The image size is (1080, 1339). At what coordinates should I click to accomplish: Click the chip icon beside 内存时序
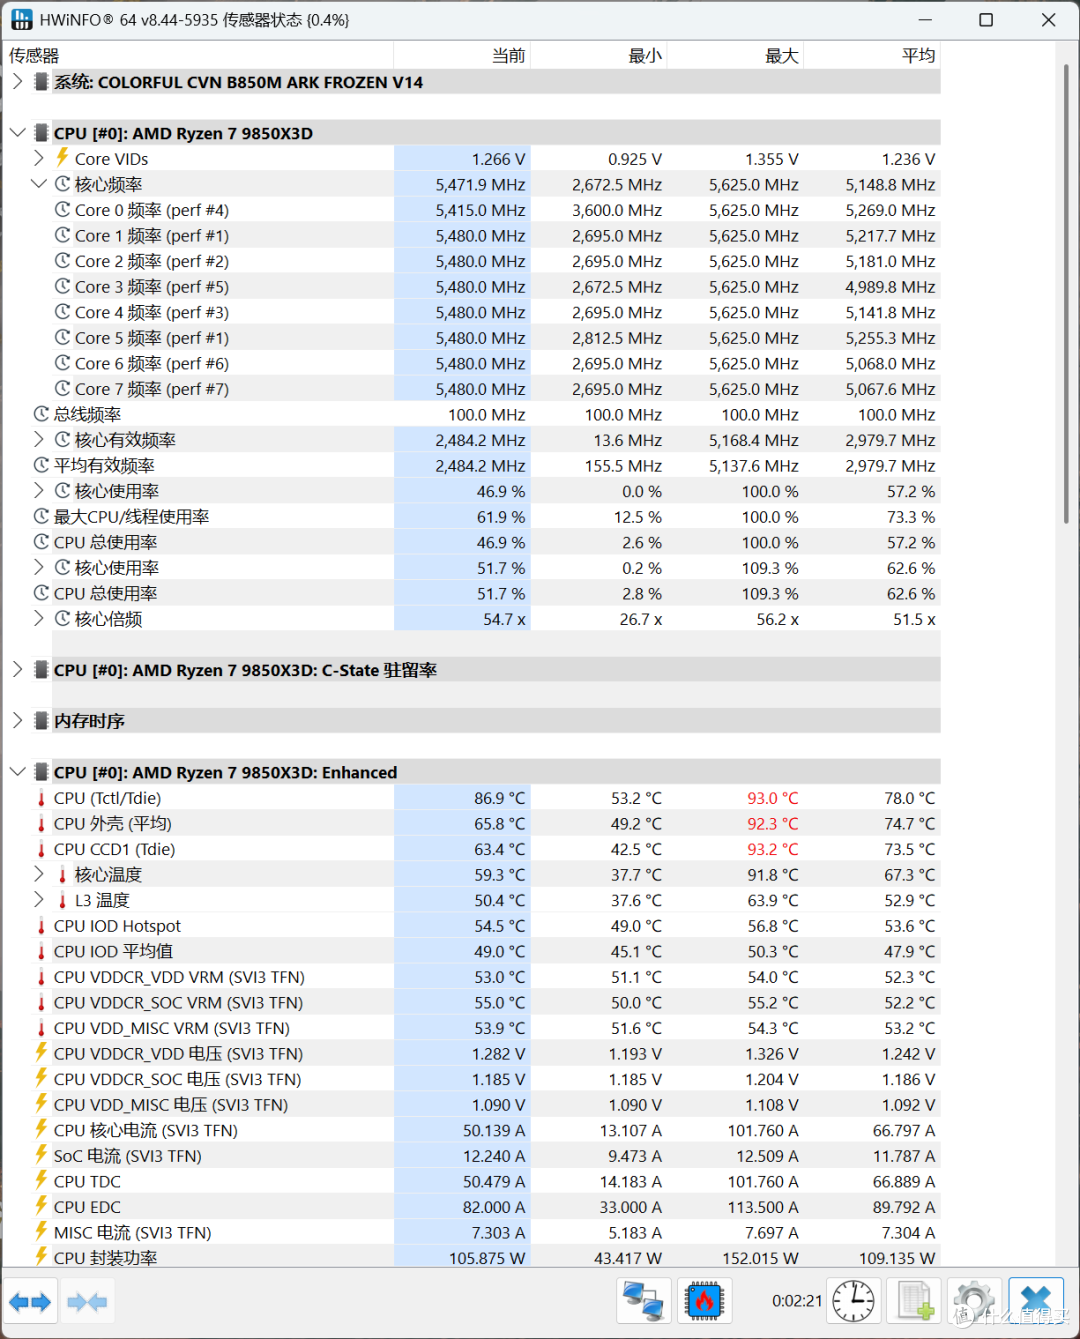41,721
